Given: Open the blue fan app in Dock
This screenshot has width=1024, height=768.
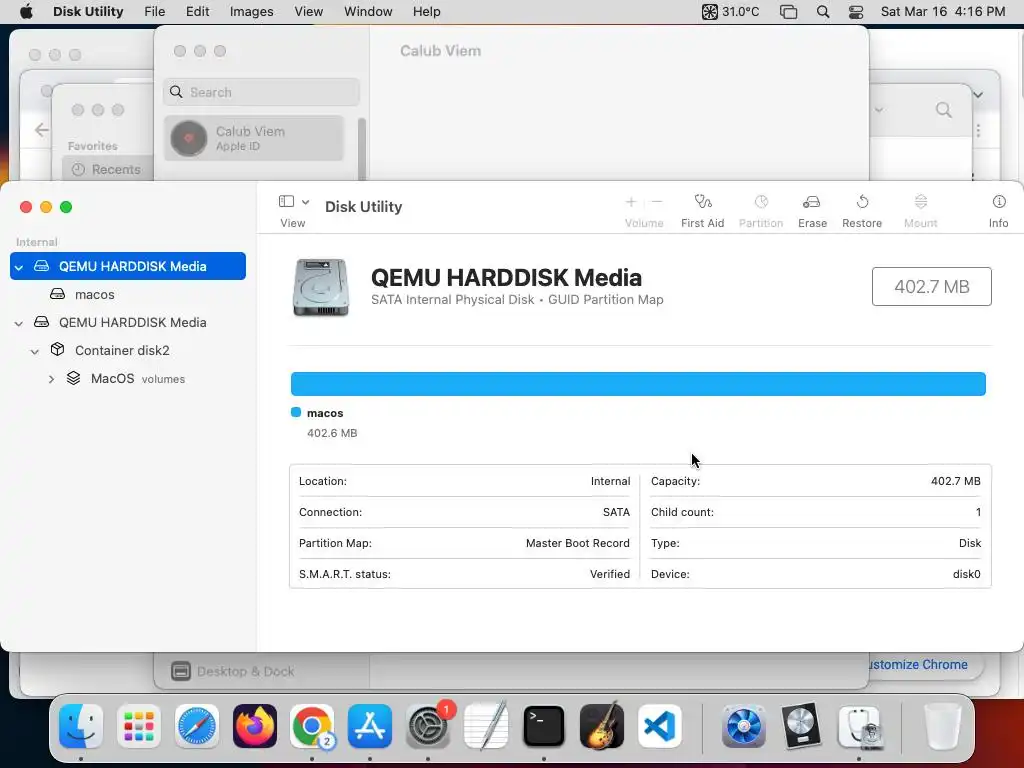Looking at the screenshot, I should coord(743,726).
